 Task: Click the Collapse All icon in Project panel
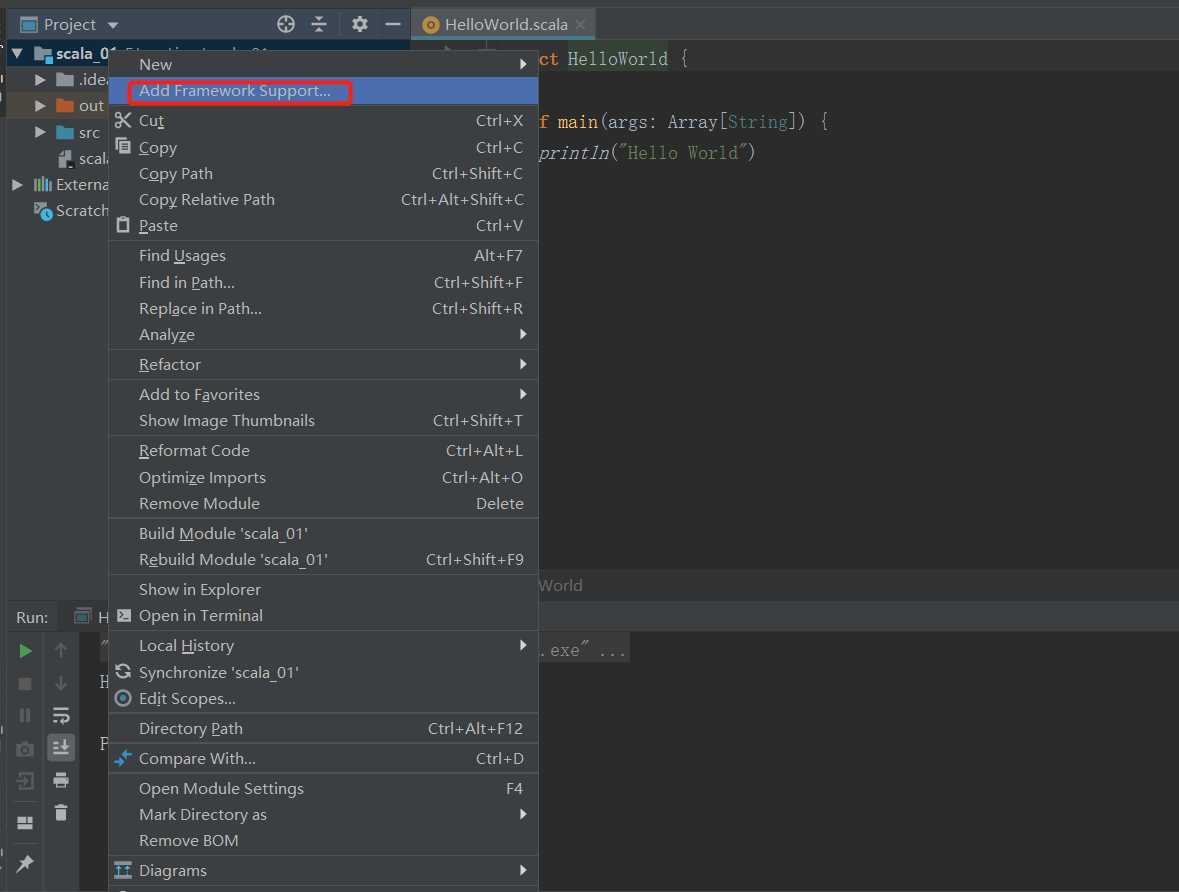coord(319,24)
